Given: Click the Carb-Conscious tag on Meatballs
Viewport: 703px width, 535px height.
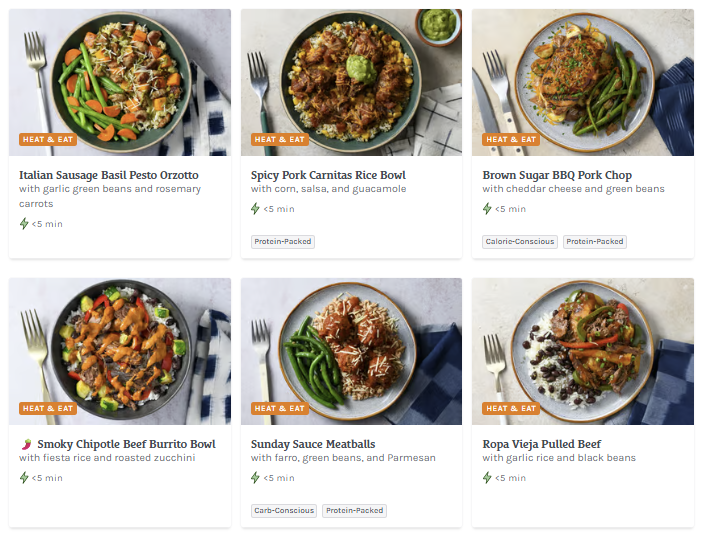Looking at the screenshot, I should click(284, 510).
